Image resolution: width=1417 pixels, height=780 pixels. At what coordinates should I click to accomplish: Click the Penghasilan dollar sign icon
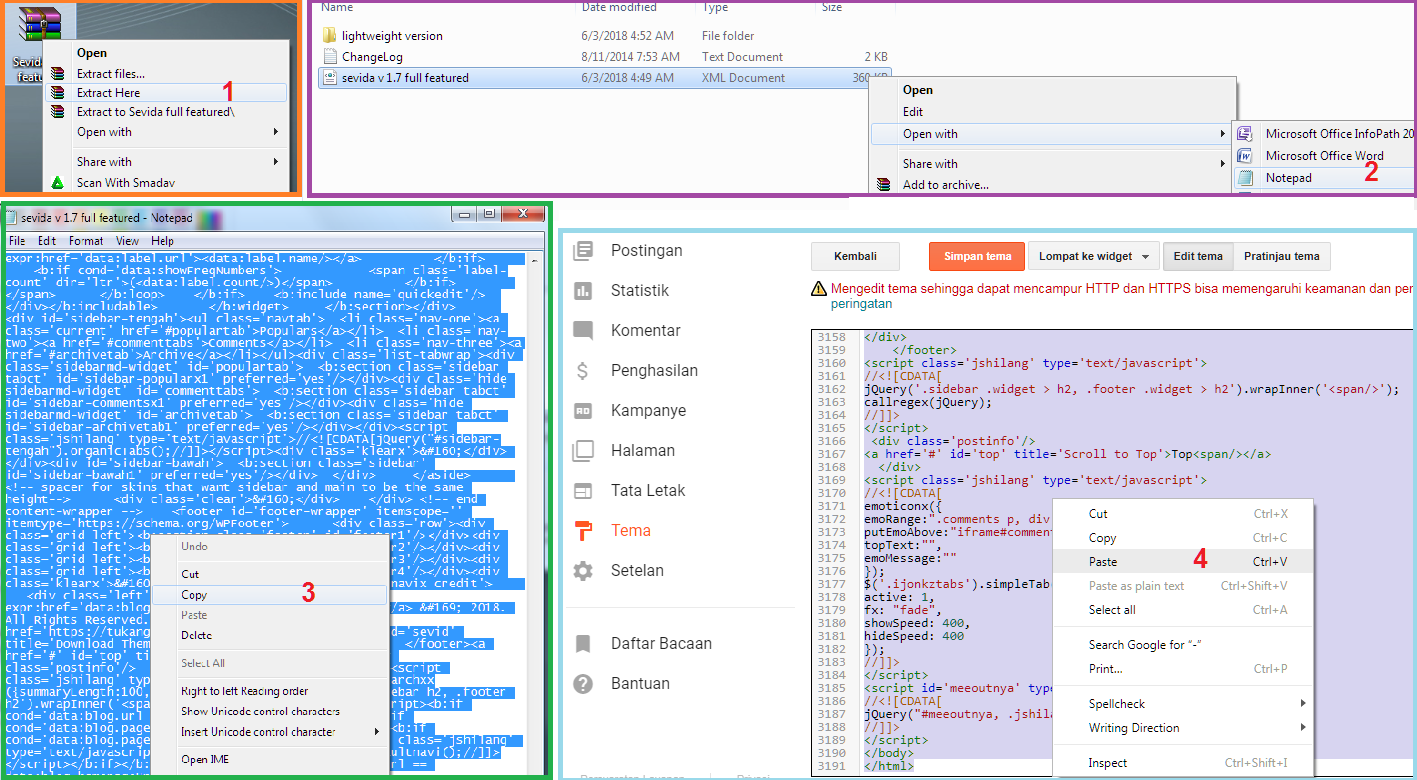(583, 371)
